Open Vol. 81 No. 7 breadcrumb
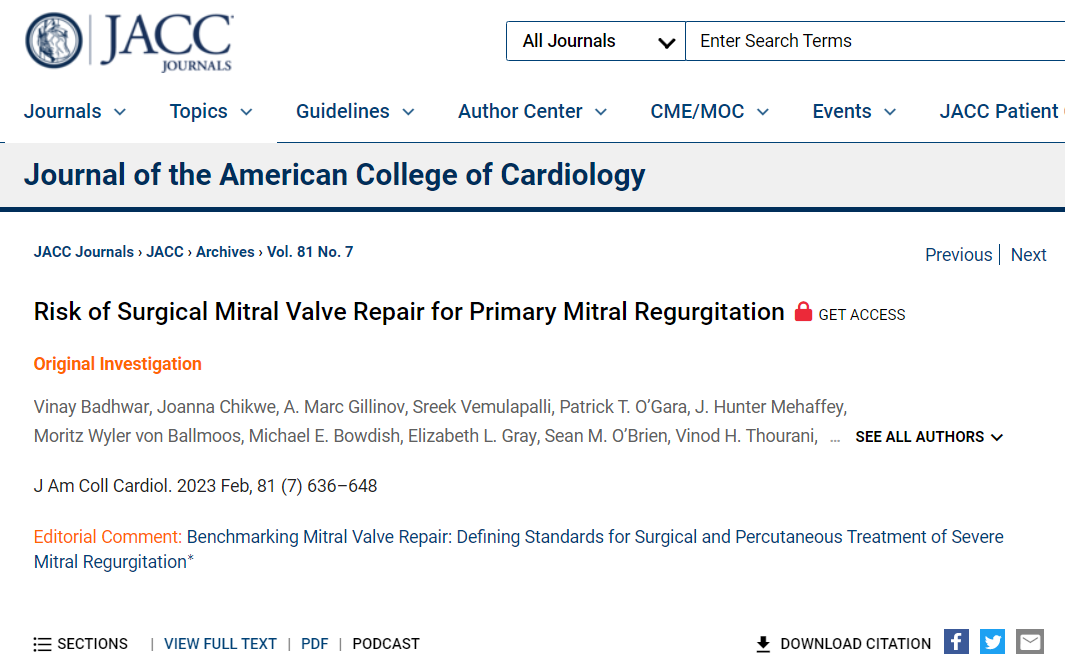Viewport: 1065px width, 667px height. [x=310, y=252]
